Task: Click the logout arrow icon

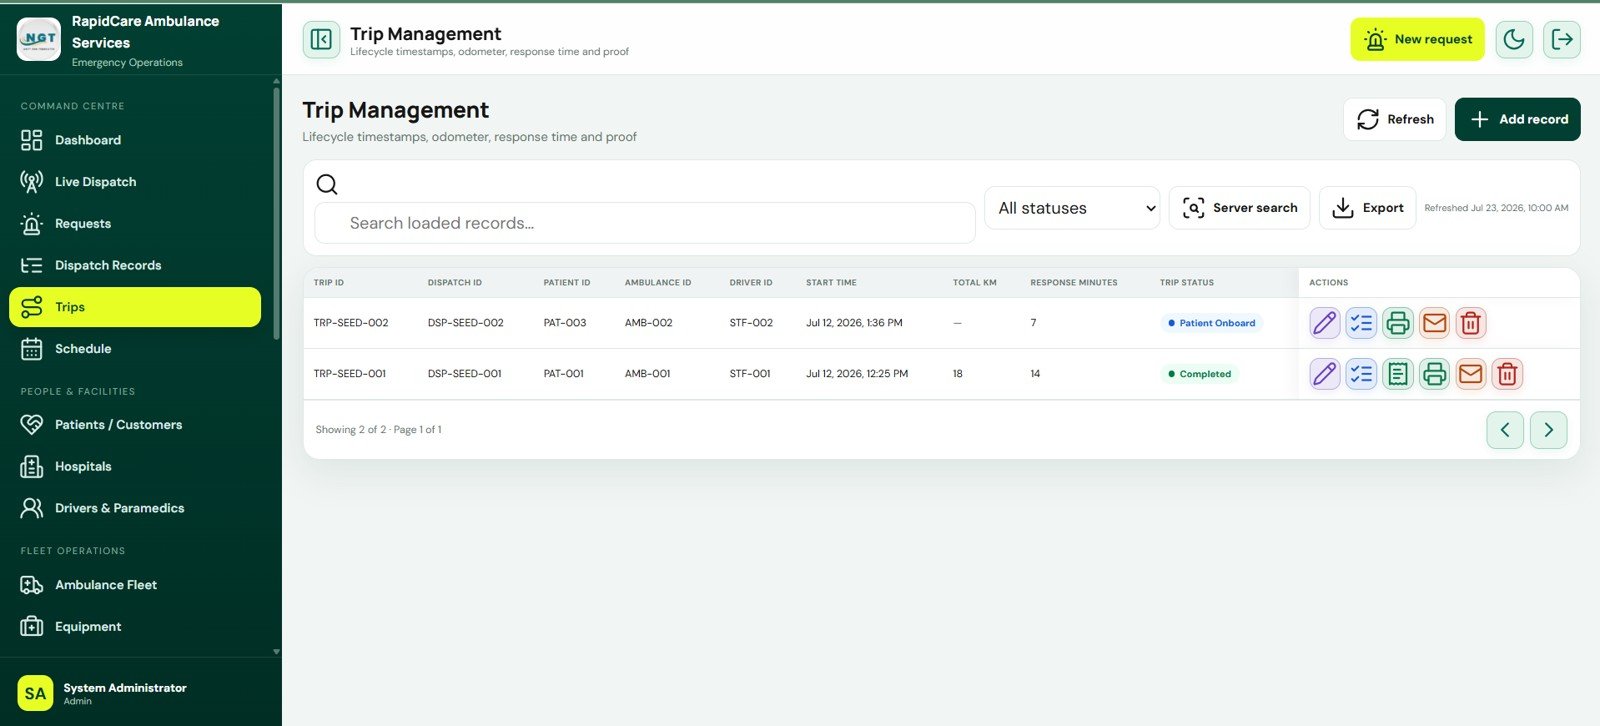Action: pos(1562,39)
